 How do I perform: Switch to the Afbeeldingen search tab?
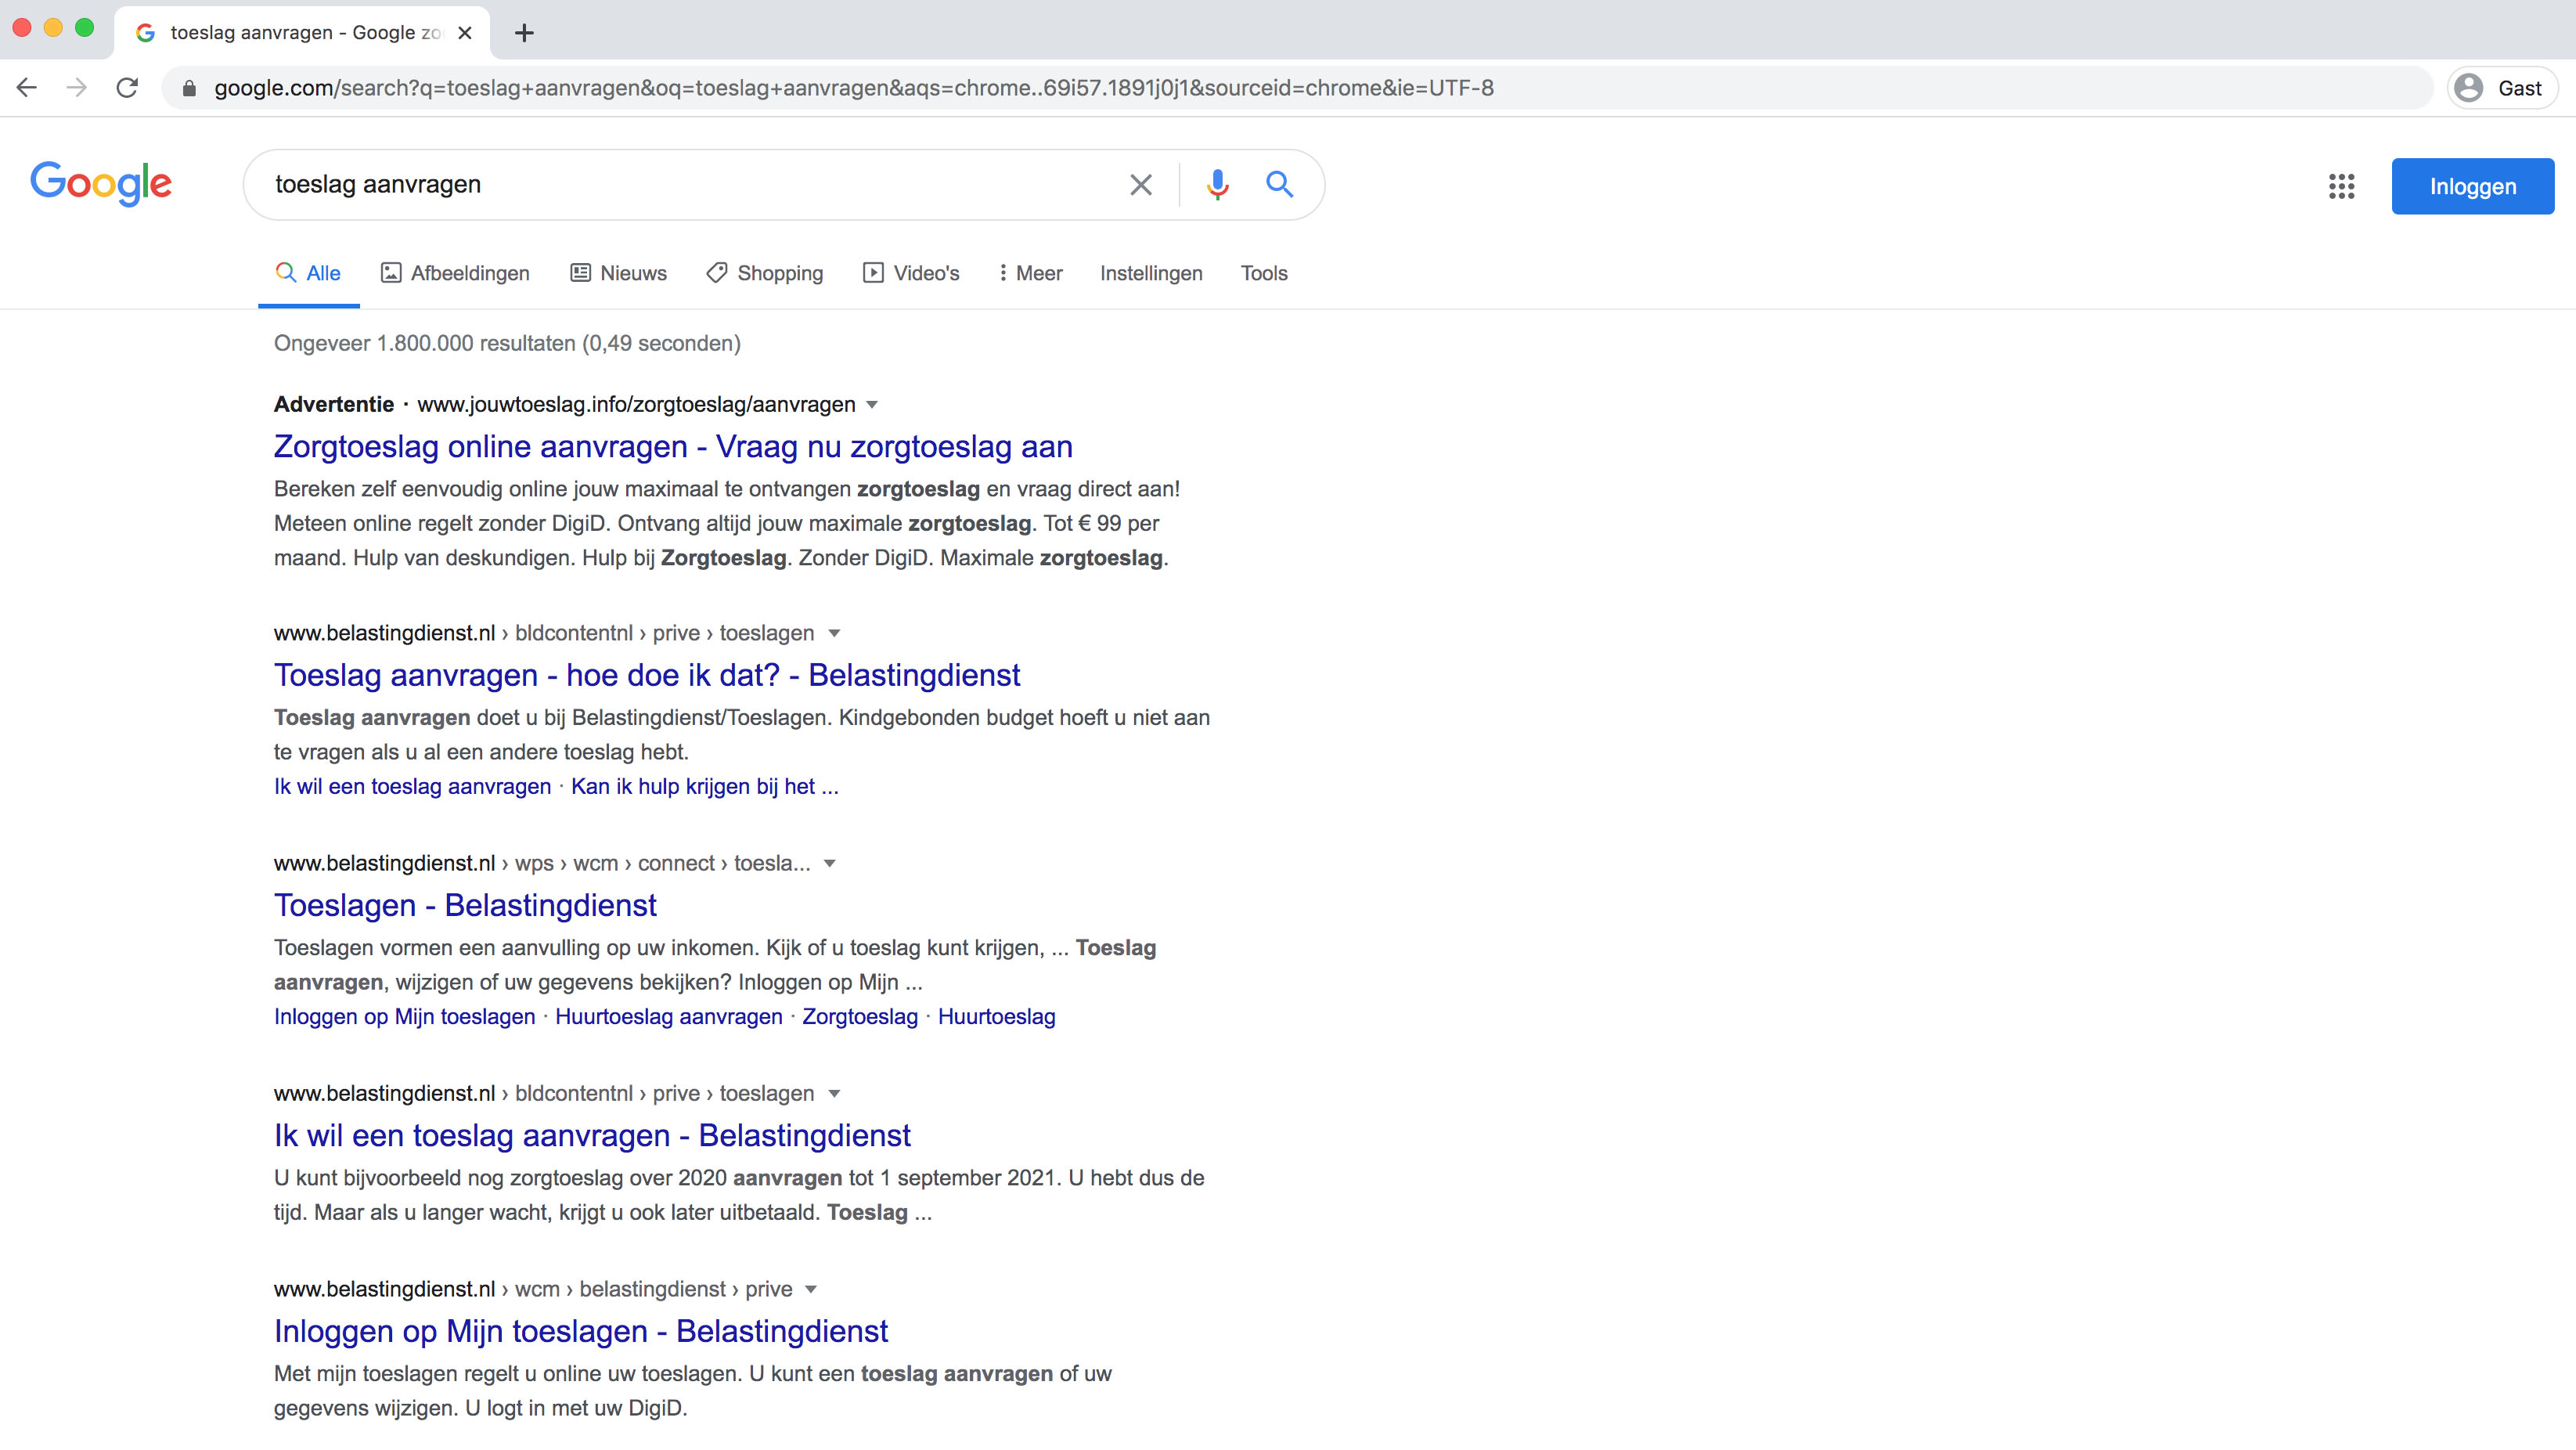click(x=454, y=273)
